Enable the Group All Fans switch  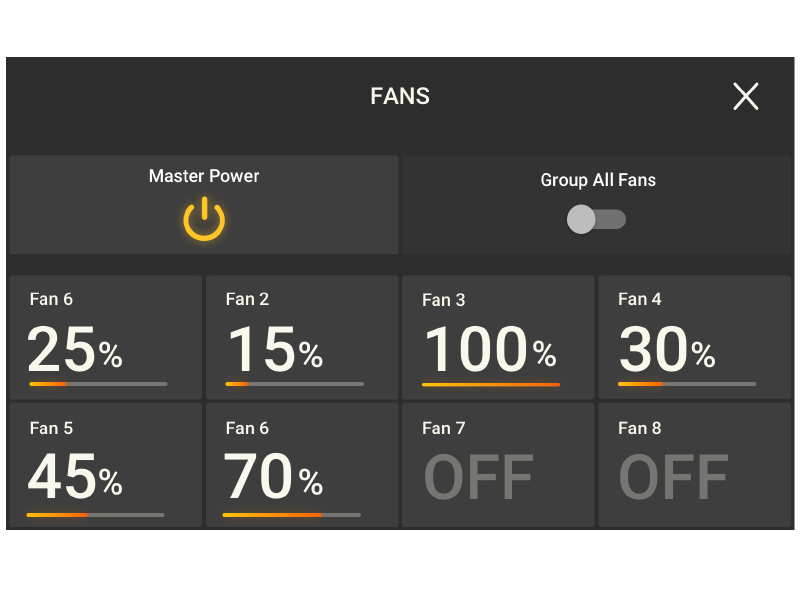[x=596, y=220]
